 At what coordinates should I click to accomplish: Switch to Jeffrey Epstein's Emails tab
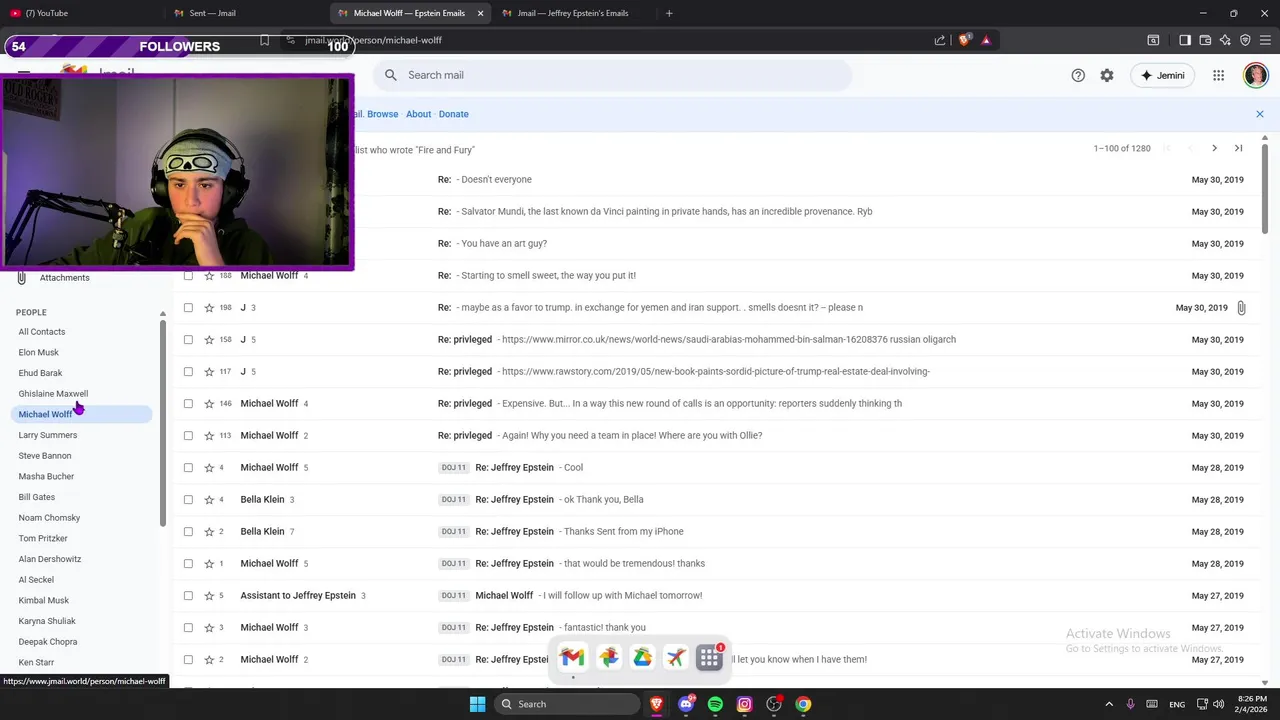tap(574, 13)
